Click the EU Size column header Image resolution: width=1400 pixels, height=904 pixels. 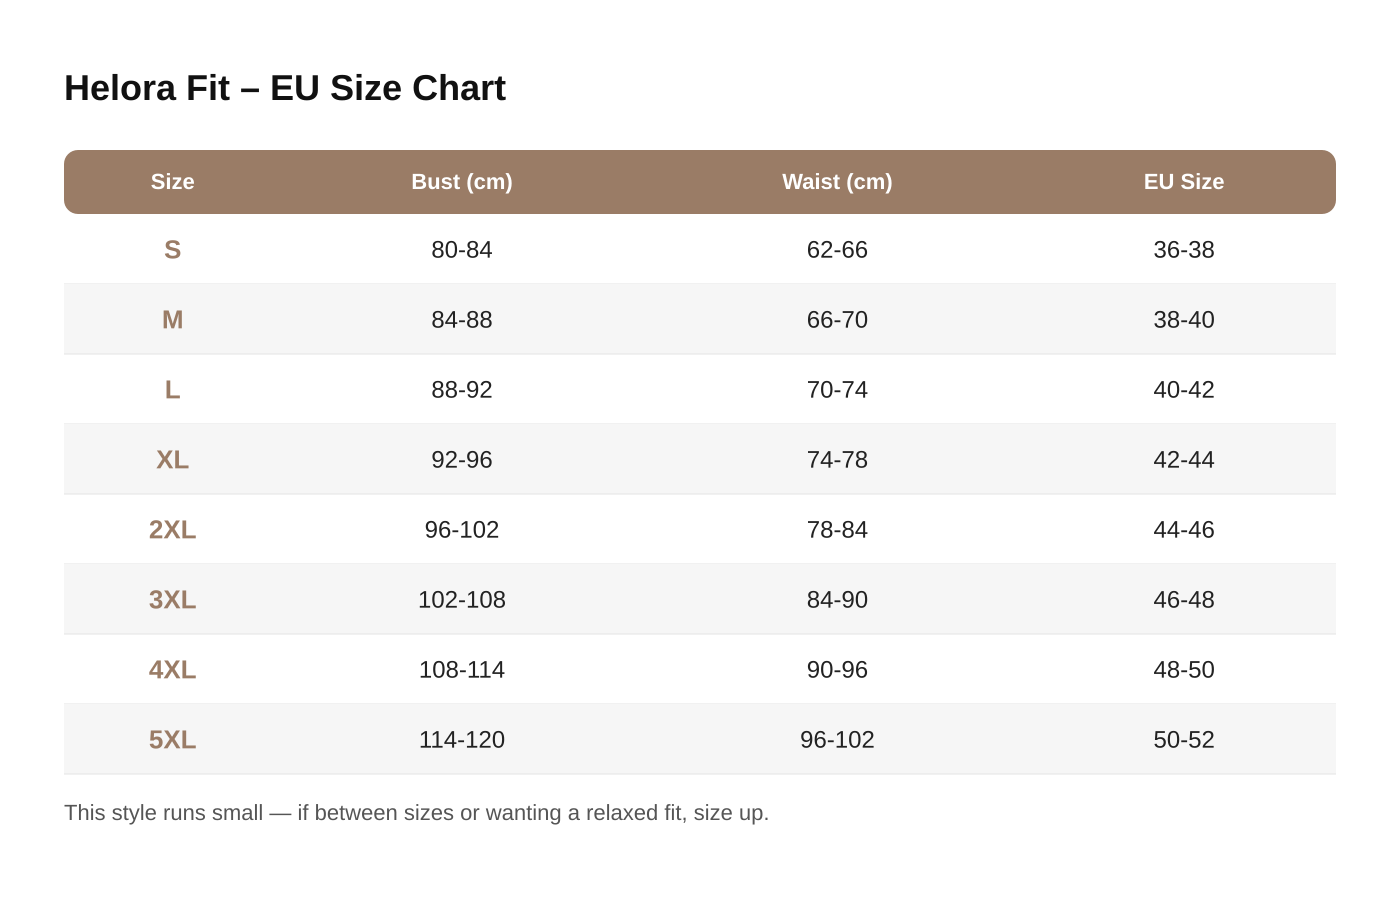click(x=1184, y=182)
